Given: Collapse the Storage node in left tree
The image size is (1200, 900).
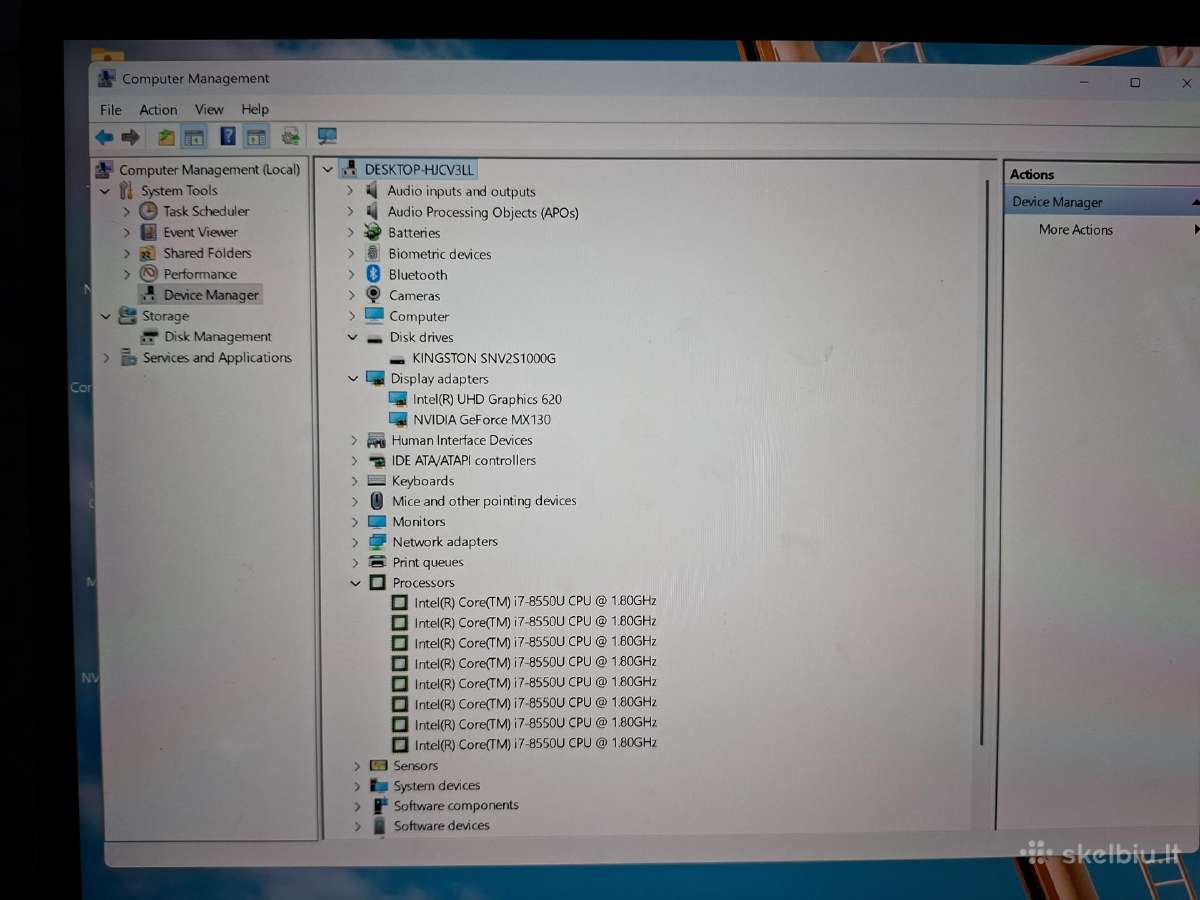Looking at the screenshot, I should [x=106, y=316].
